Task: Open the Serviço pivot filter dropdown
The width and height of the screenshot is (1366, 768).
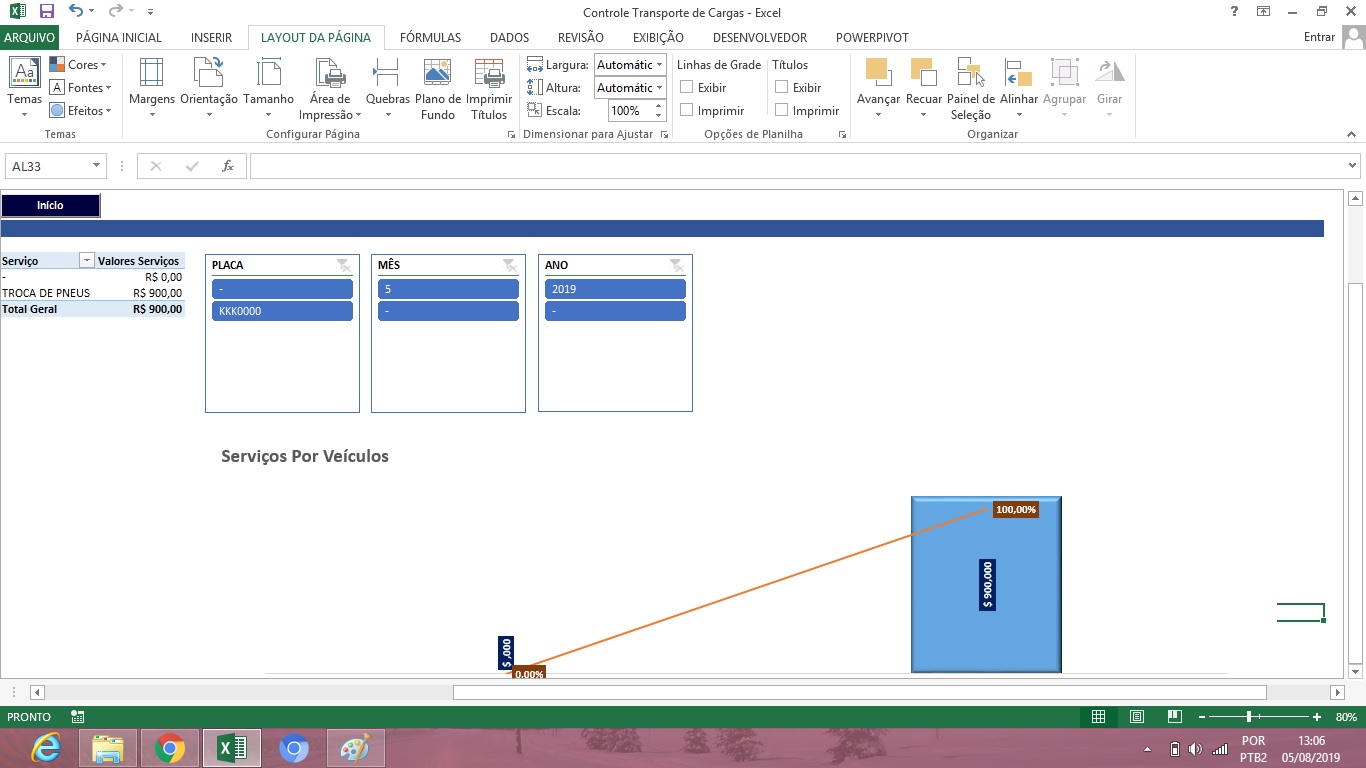Action: (86, 261)
